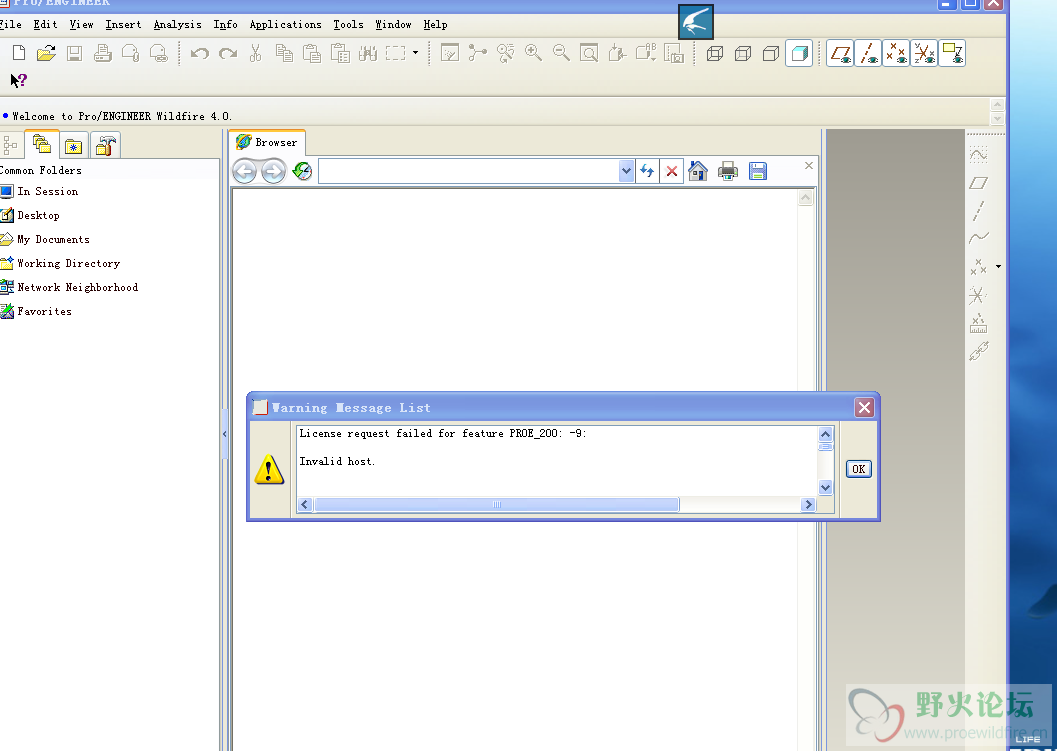Screen dimensions: 1057x751
Task: Go to browser home page icon
Action: click(698, 171)
